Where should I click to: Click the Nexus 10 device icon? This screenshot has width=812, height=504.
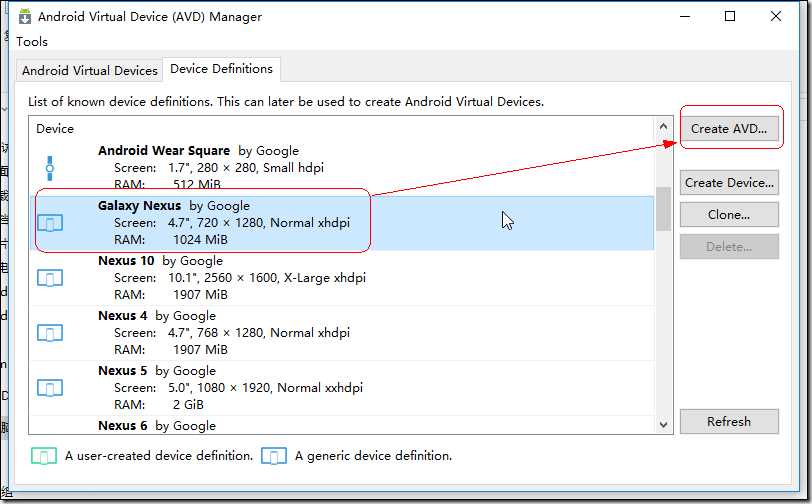tap(50, 278)
